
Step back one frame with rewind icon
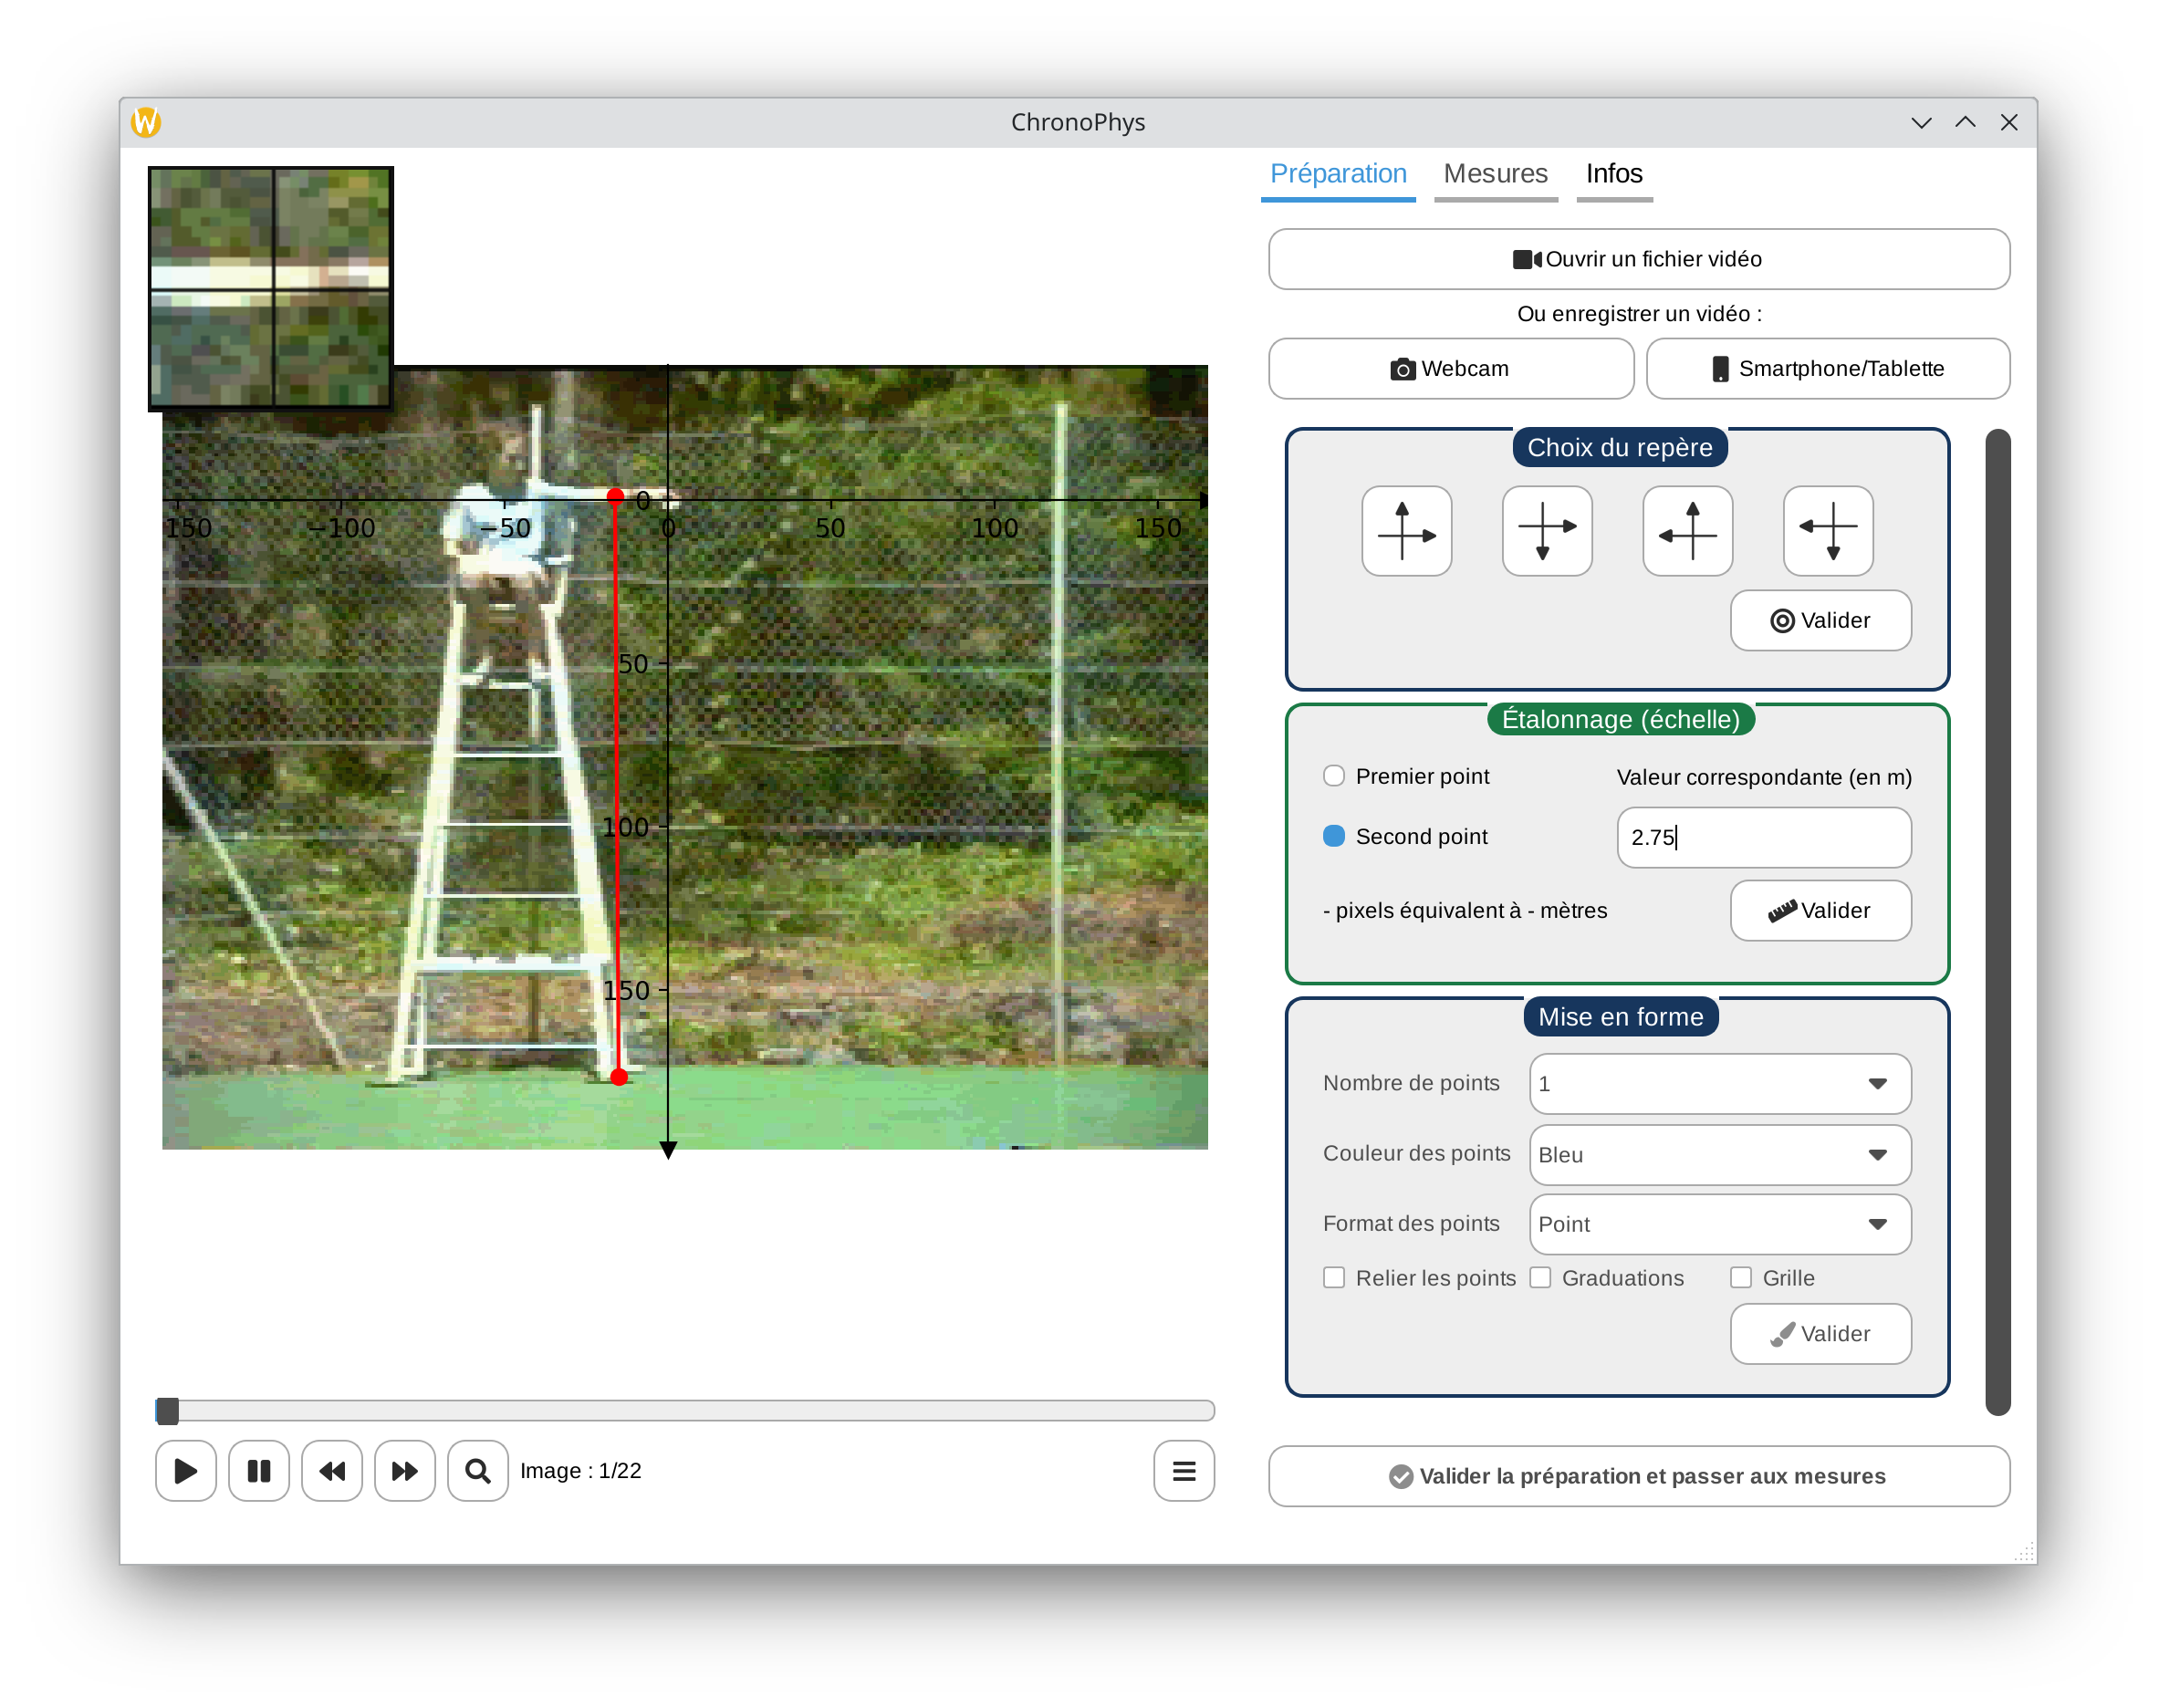click(x=332, y=1471)
